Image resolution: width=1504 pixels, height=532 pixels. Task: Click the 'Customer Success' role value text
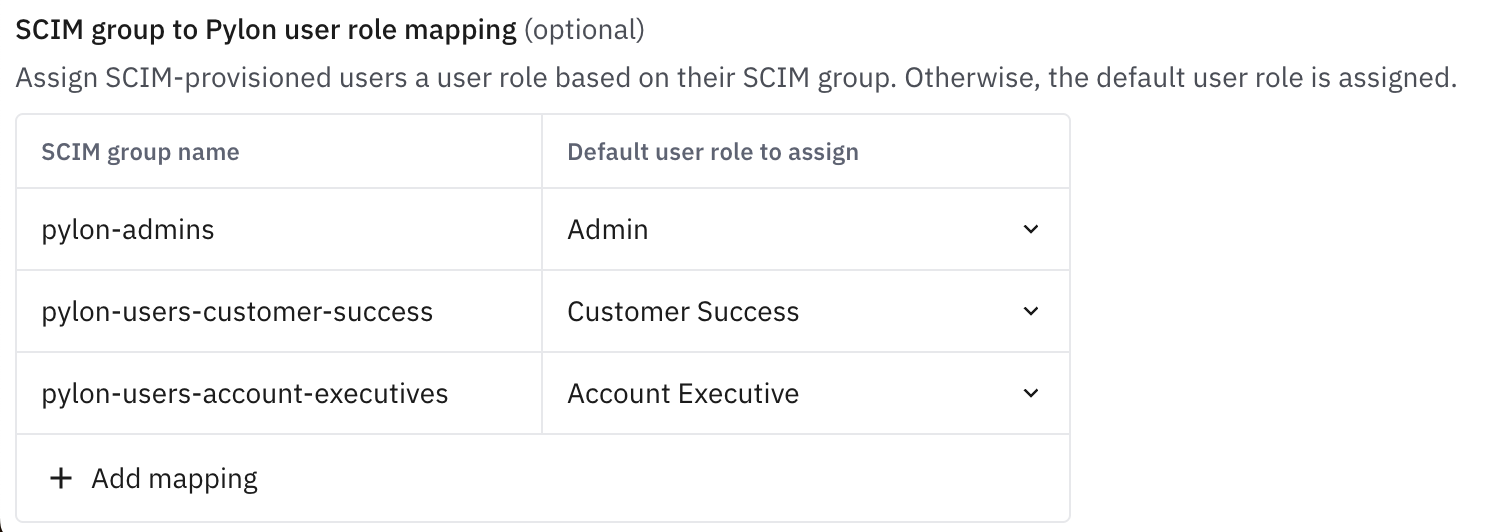click(683, 312)
